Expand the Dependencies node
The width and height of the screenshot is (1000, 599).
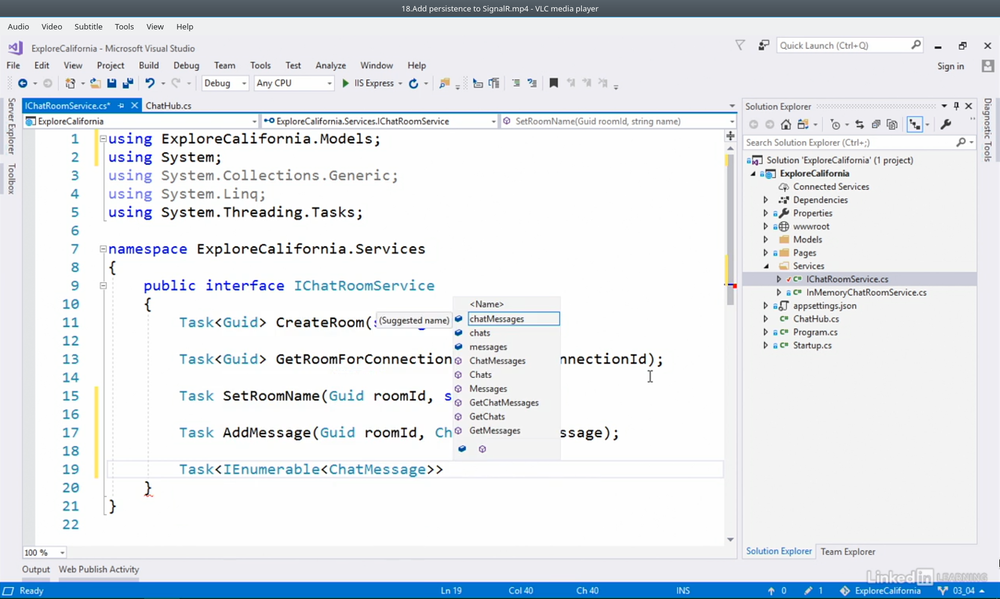click(x=766, y=200)
